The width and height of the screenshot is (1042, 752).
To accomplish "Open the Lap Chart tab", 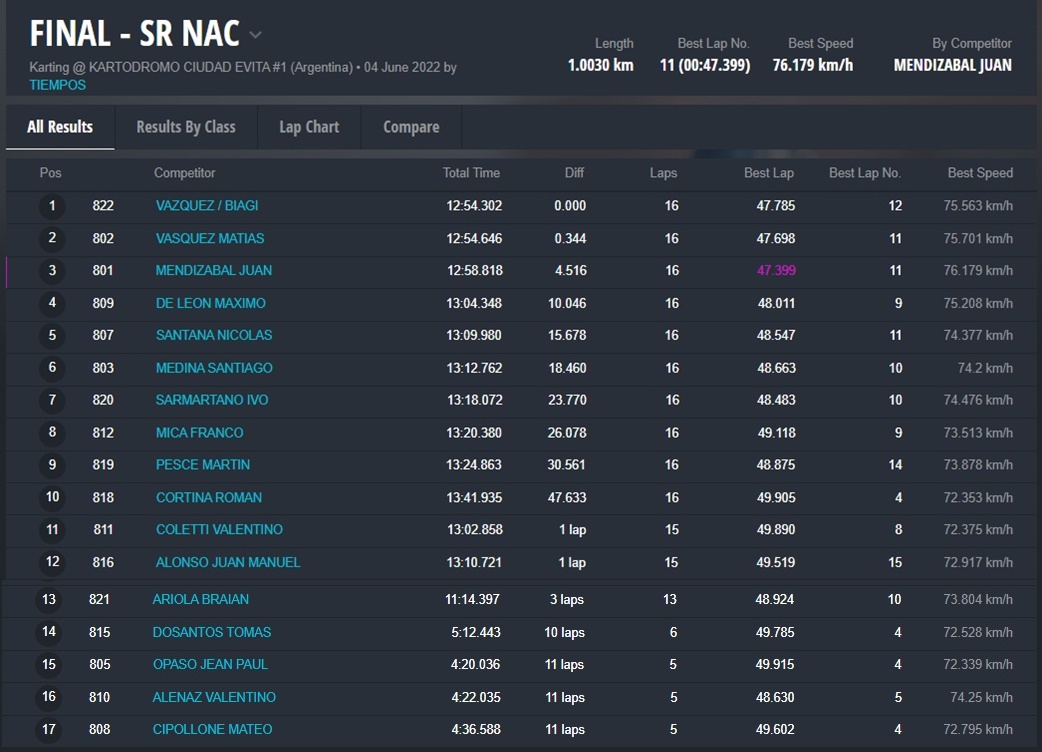I will pyautogui.click(x=309, y=127).
